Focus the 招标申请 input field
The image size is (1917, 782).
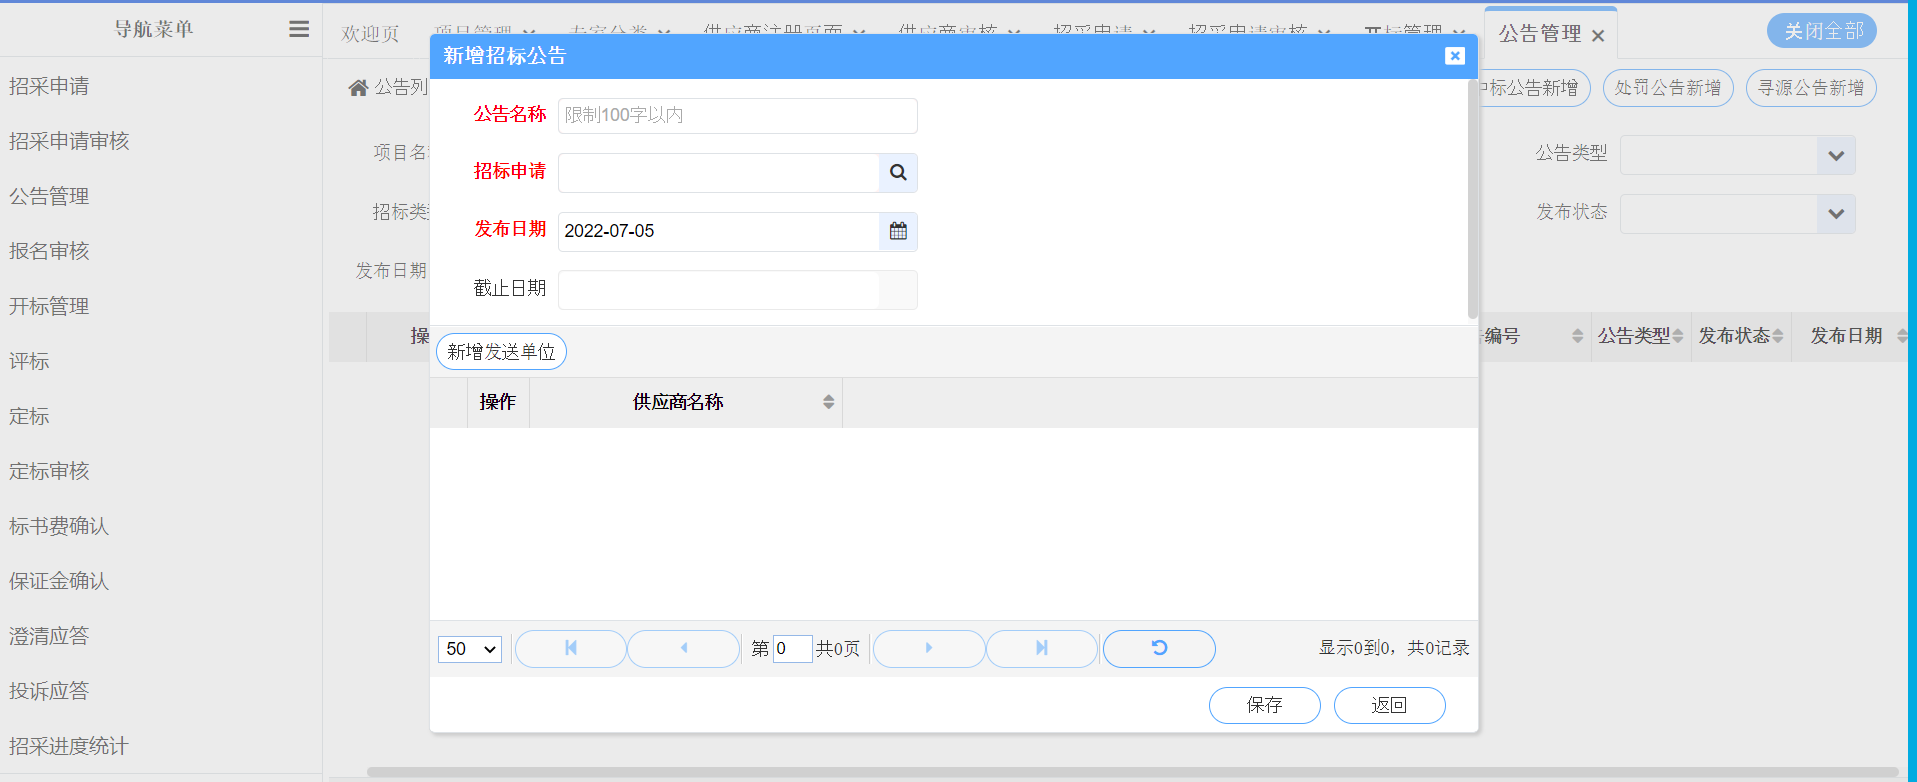pyautogui.click(x=718, y=172)
